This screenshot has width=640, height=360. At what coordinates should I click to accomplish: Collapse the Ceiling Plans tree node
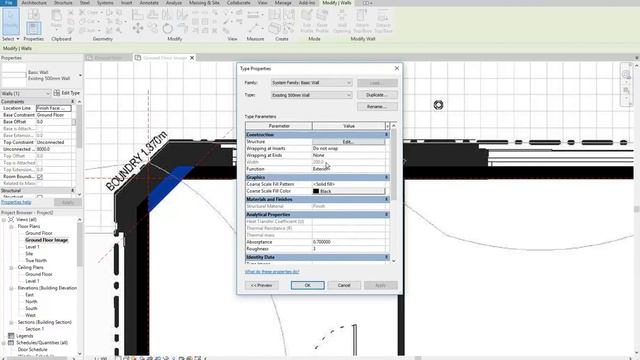tap(11, 268)
